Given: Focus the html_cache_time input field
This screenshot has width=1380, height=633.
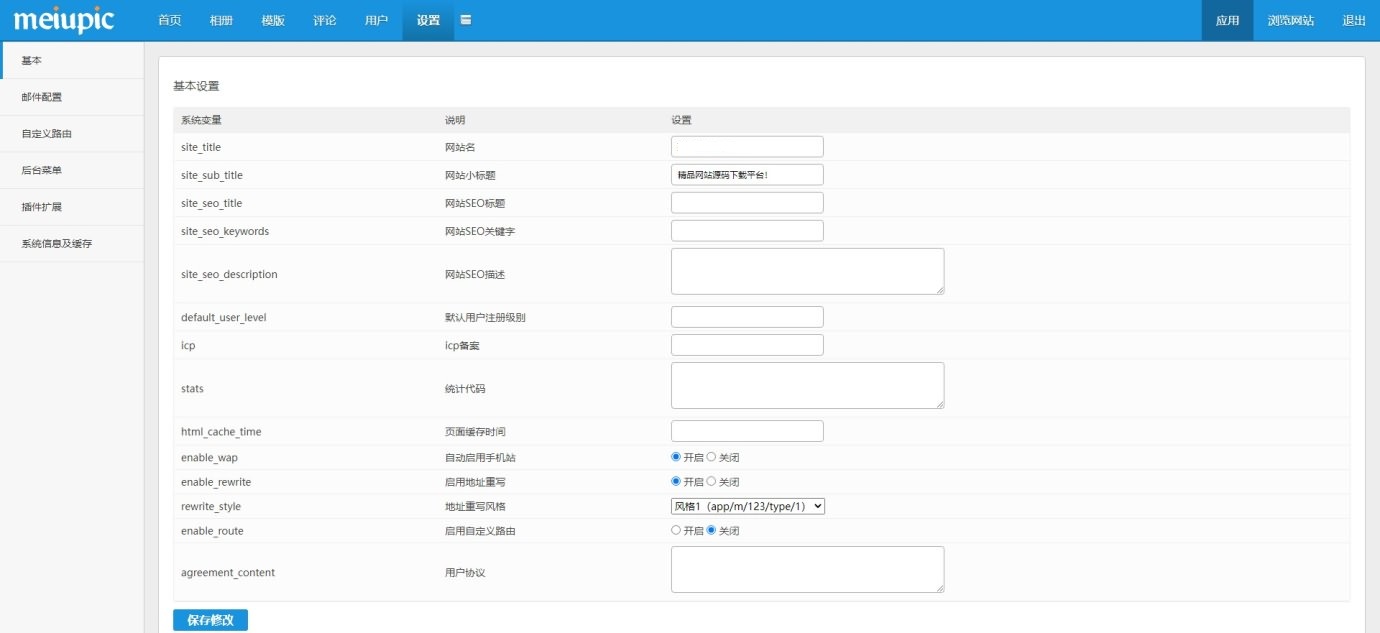Looking at the screenshot, I should pyautogui.click(x=747, y=431).
